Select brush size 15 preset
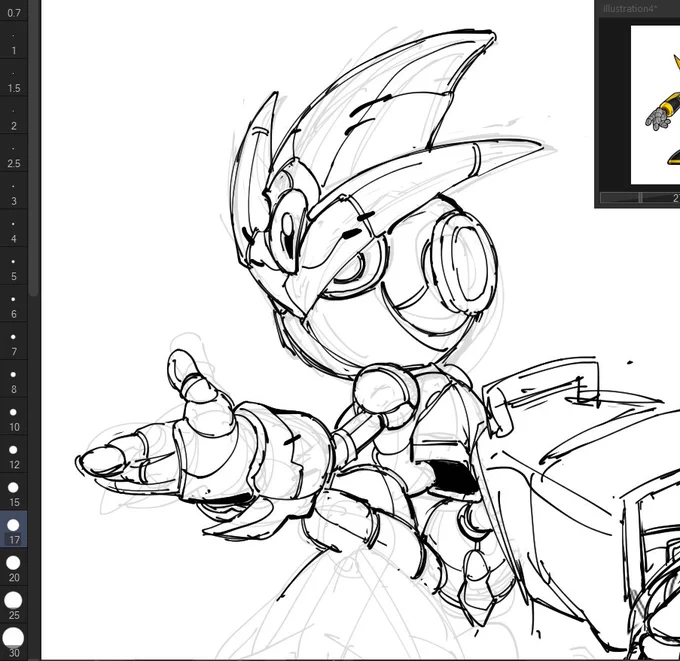The image size is (680, 661). [x=13, y=491]
